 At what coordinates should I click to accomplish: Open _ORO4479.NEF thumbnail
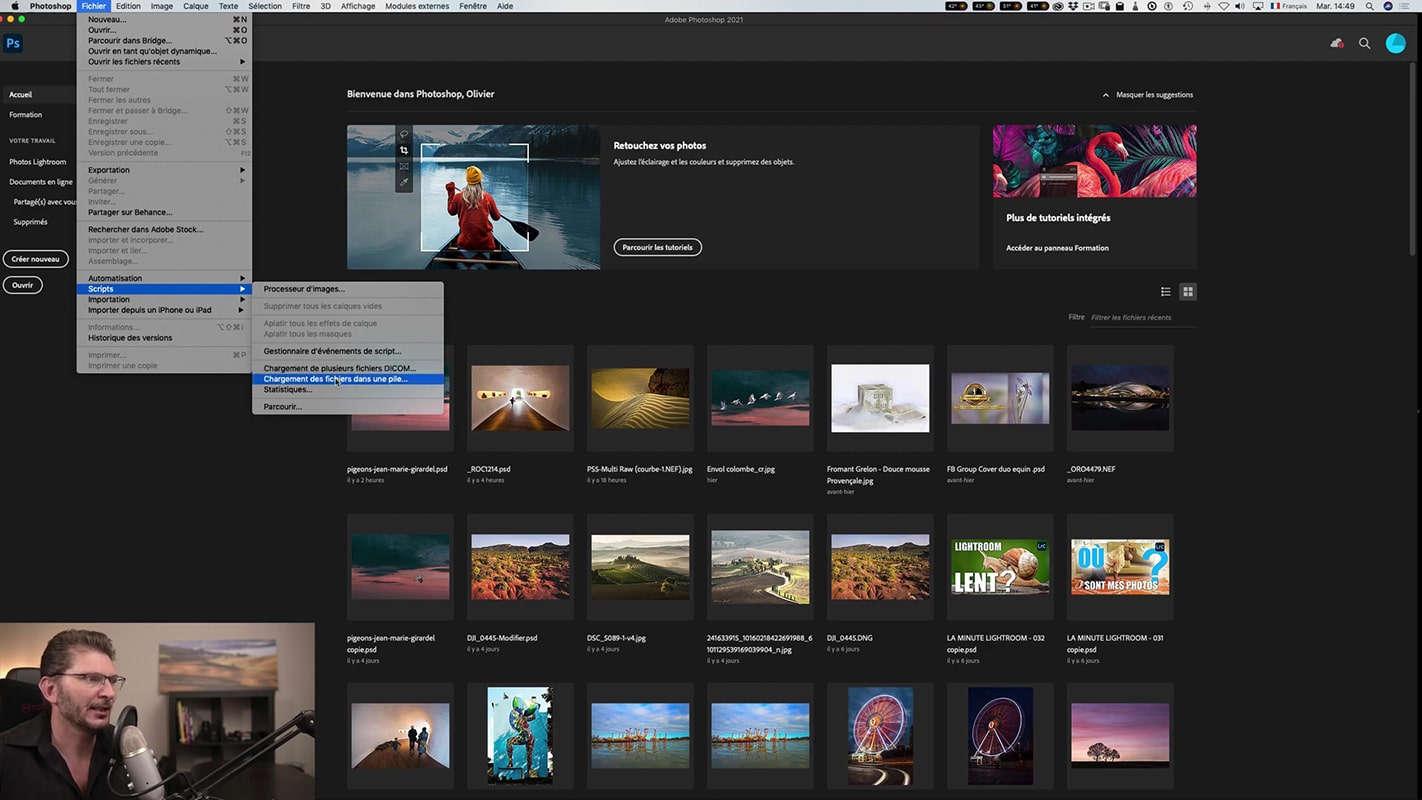coord(1120,398)
